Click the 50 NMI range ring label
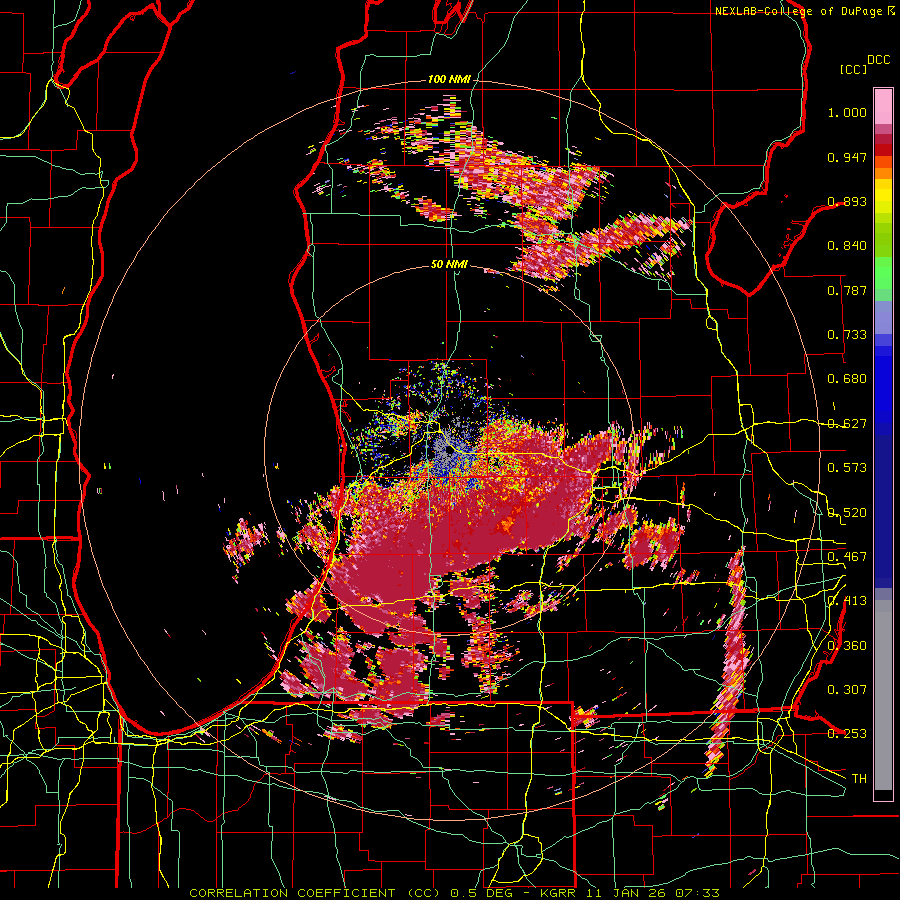Image resolution: width=900 pixels, height=900 pixels. (x=449, y=265)
